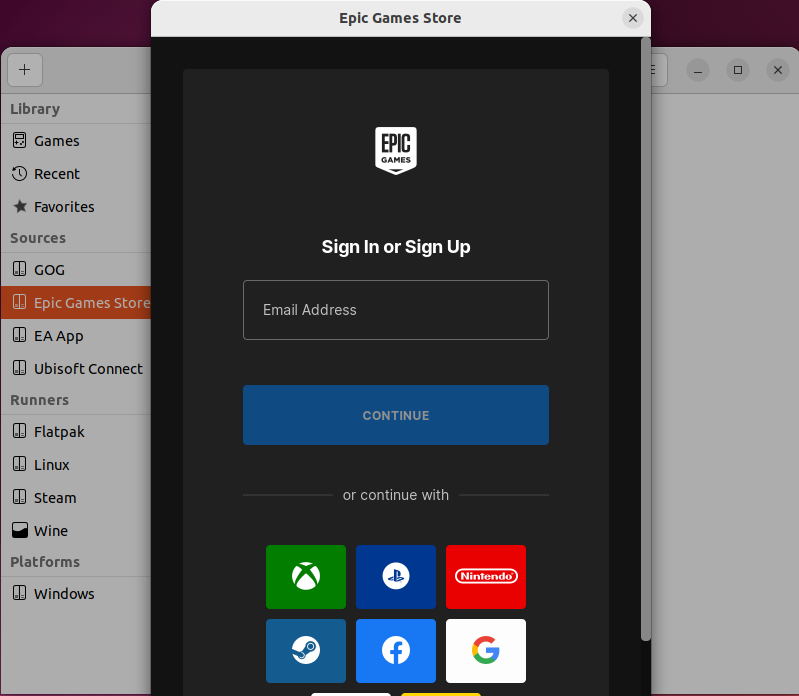Sign in with the Xbox button
Viewport: 799px width, 696px height.
(x=306, y=577)
